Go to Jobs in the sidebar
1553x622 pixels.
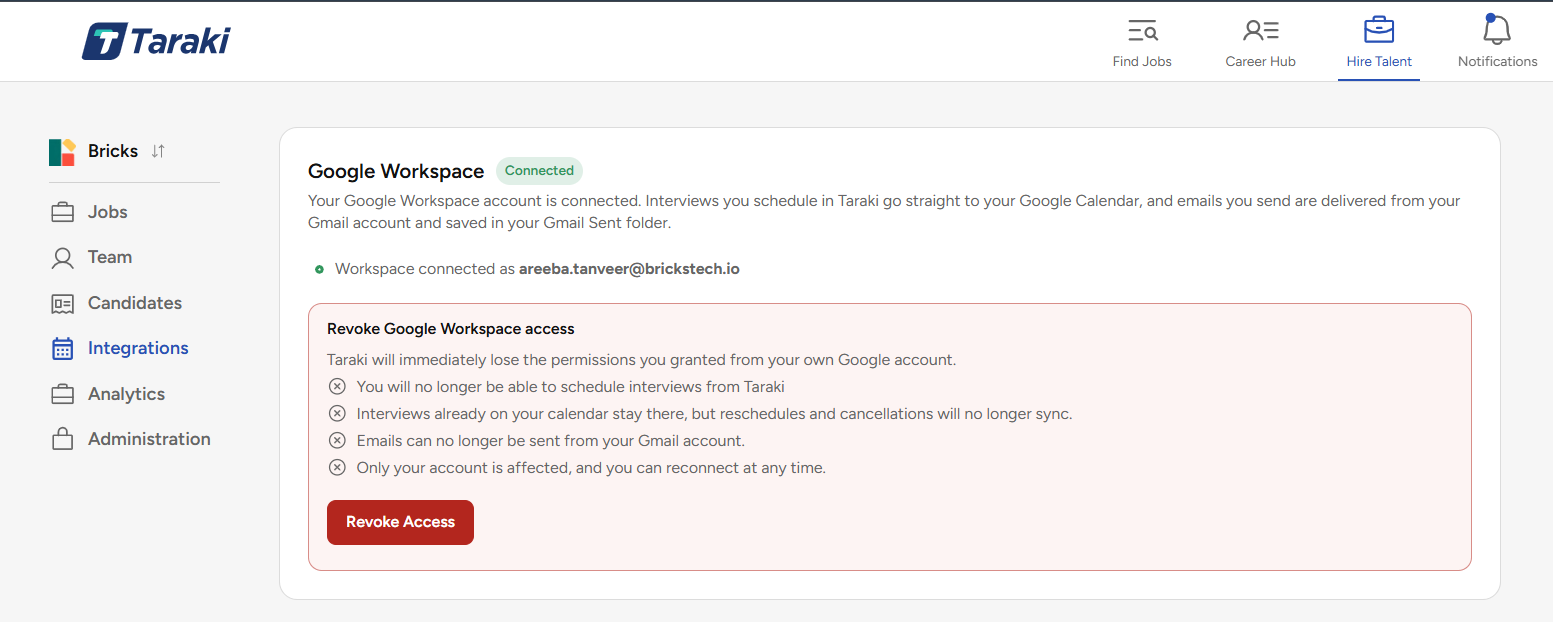click(x=108, y=212)
